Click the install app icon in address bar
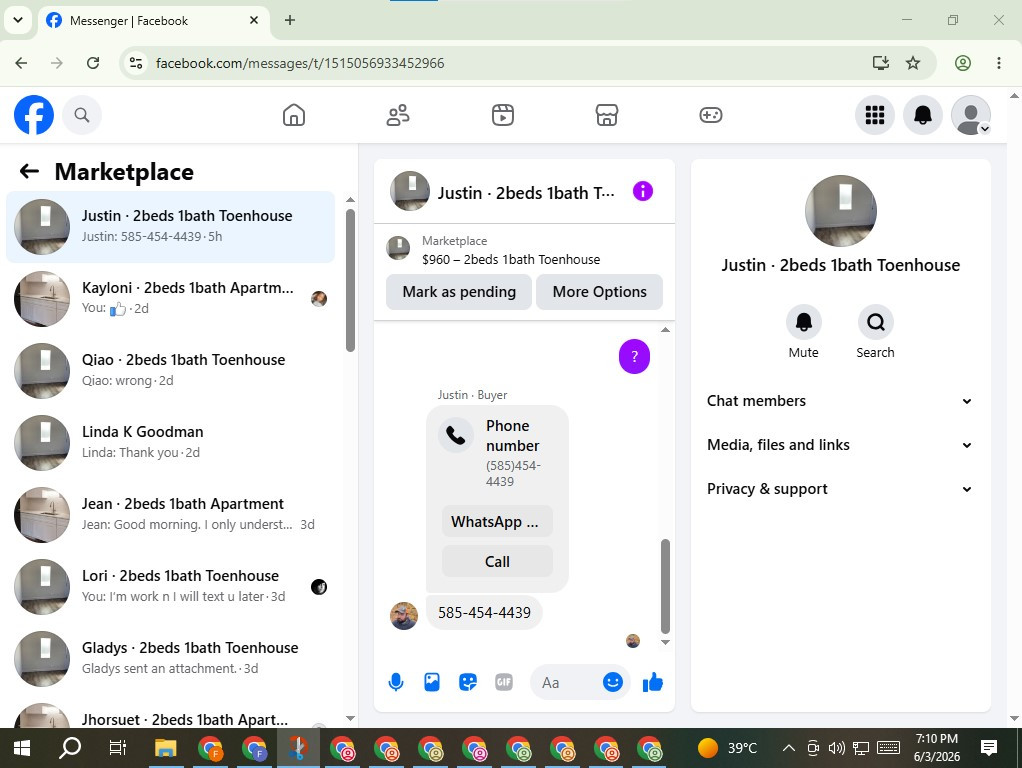 pyautogui.click(x=881, y=63)
